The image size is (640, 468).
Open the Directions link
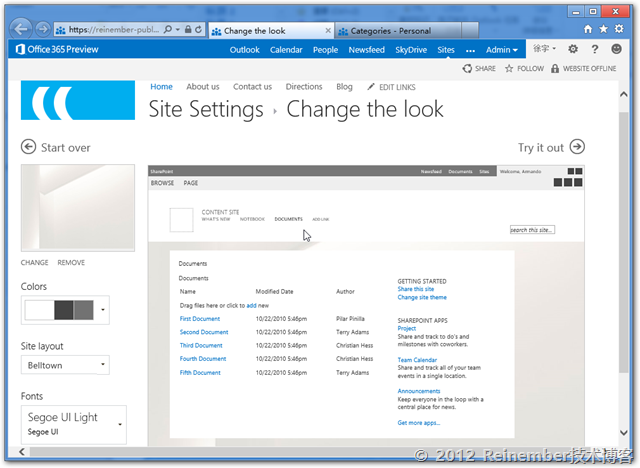coord(304,87)
